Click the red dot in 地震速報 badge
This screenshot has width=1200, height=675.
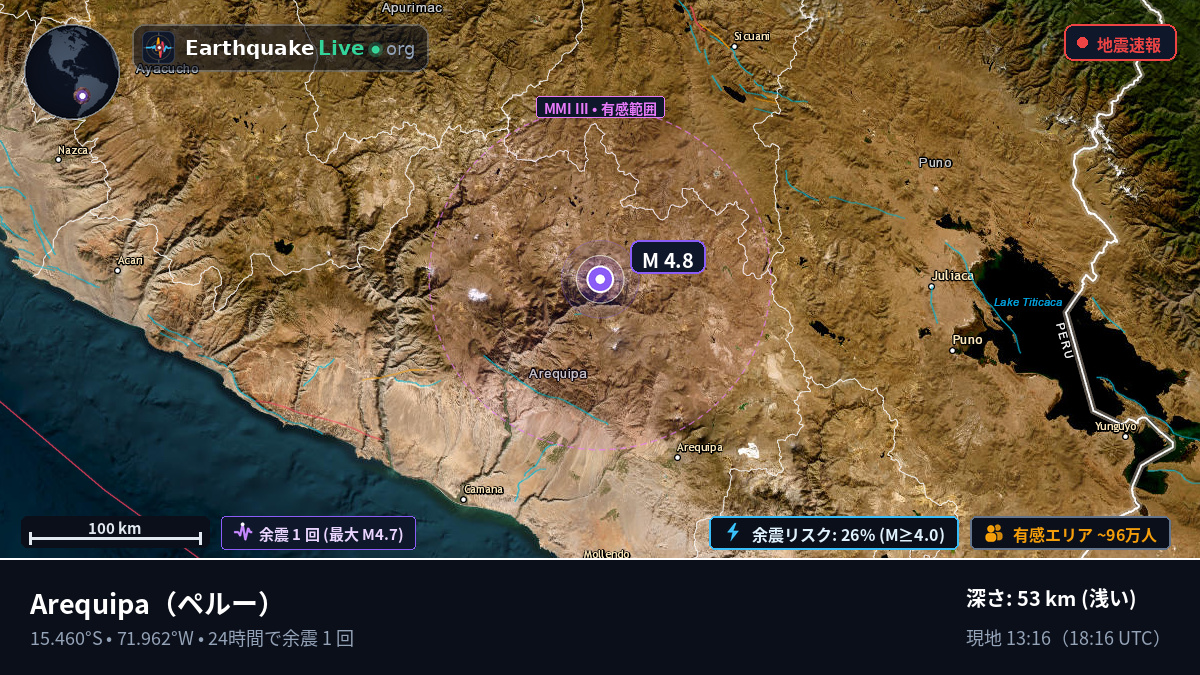click(1082, 43)
